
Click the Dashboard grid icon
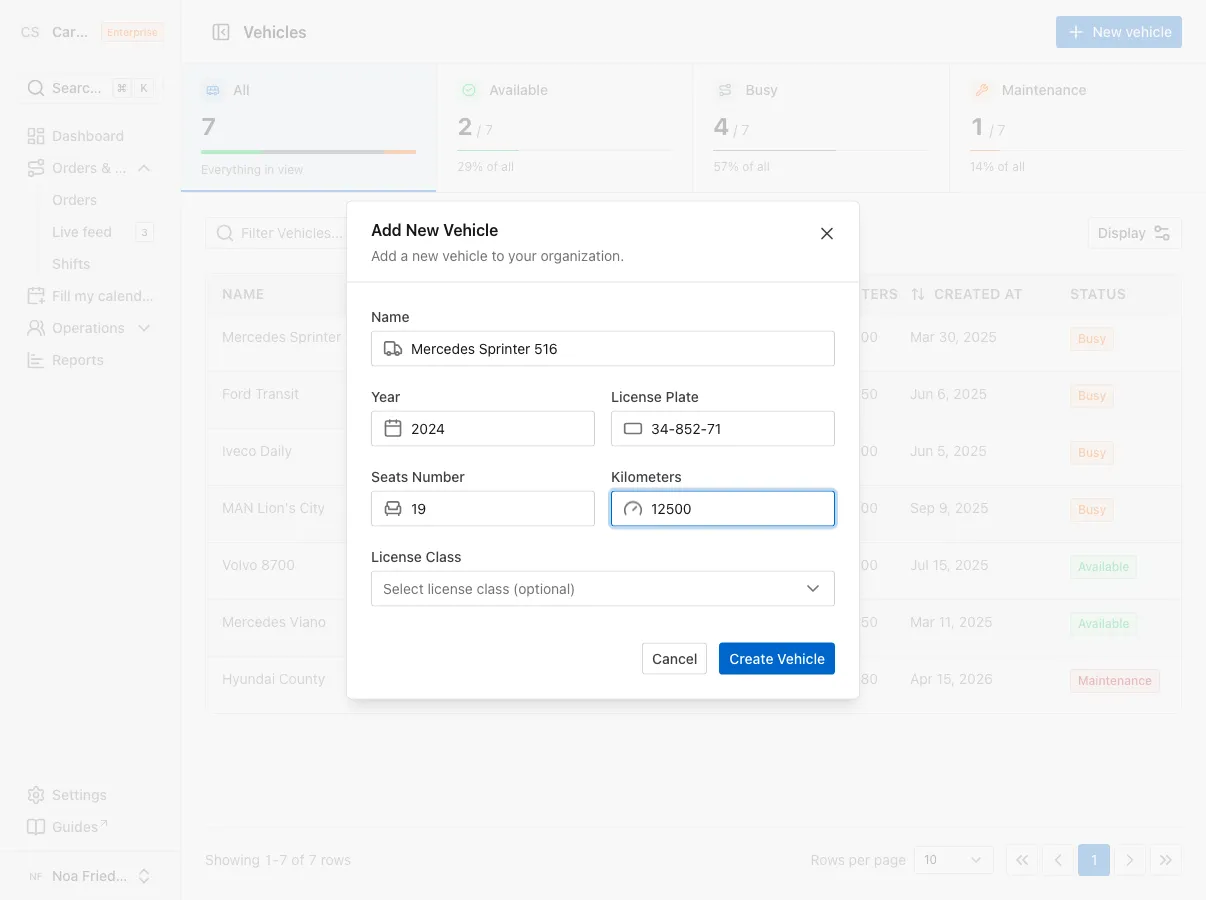click(36, 136)
